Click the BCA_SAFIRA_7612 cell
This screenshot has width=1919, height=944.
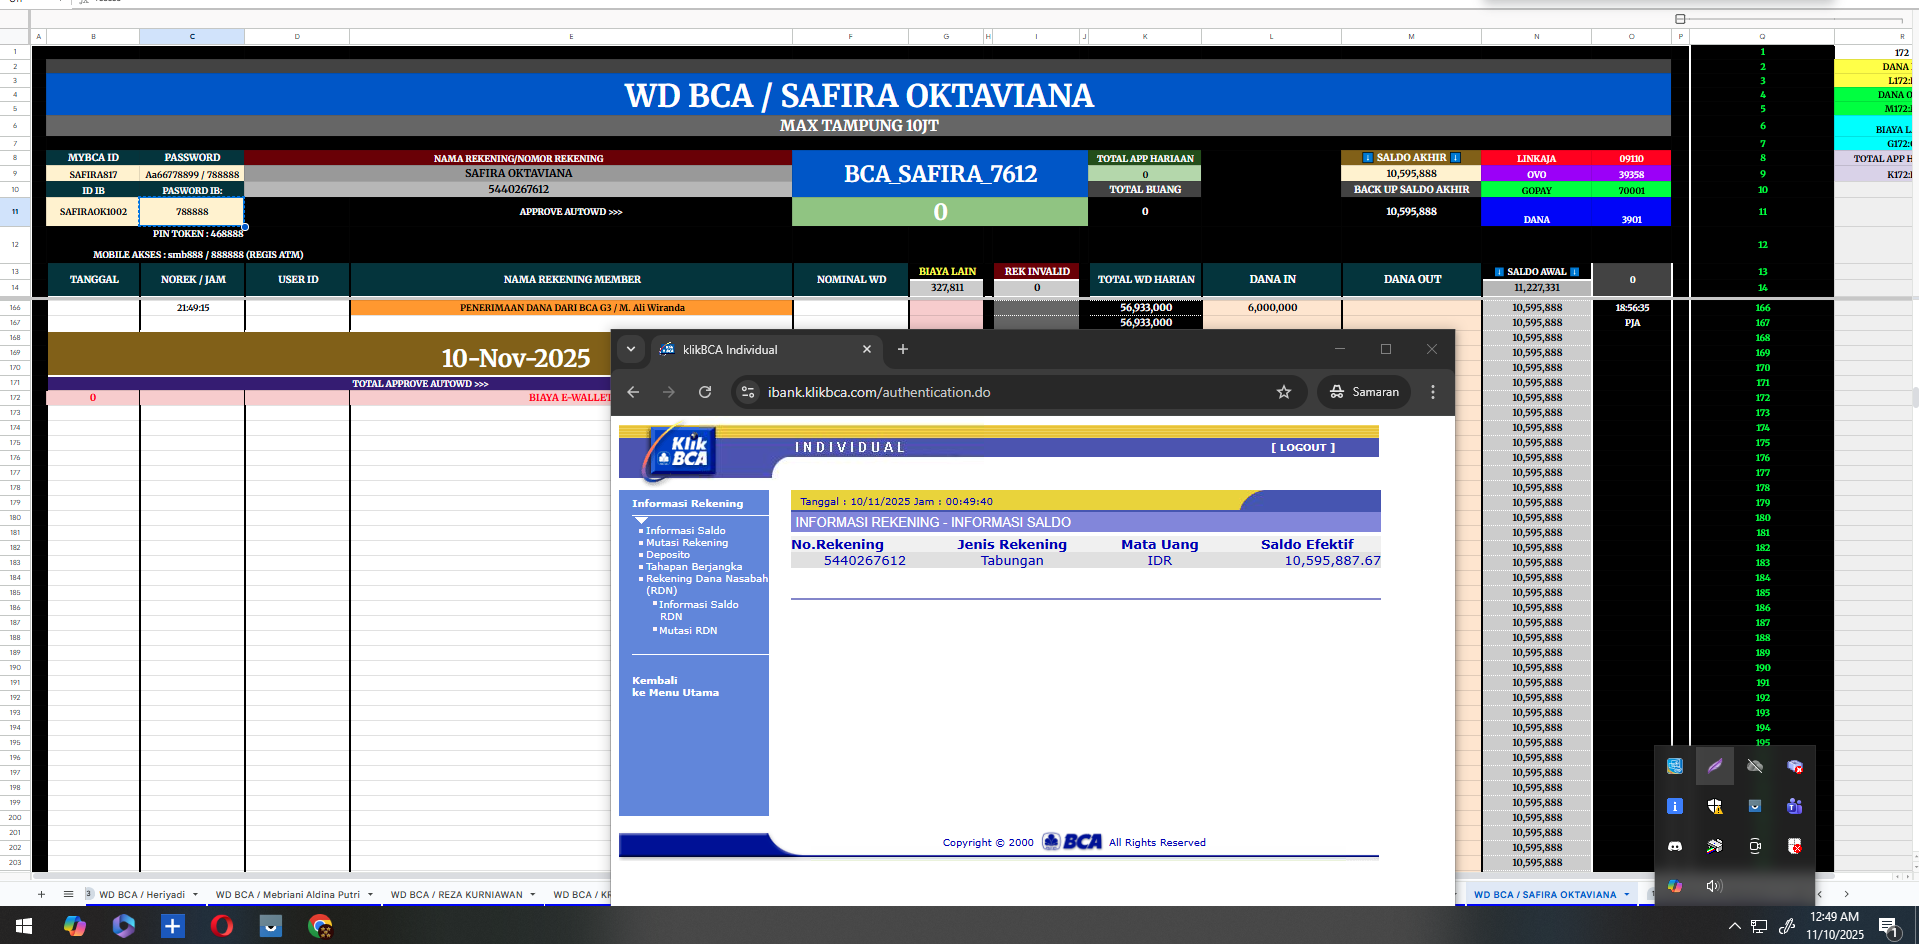tap(940, 174)
